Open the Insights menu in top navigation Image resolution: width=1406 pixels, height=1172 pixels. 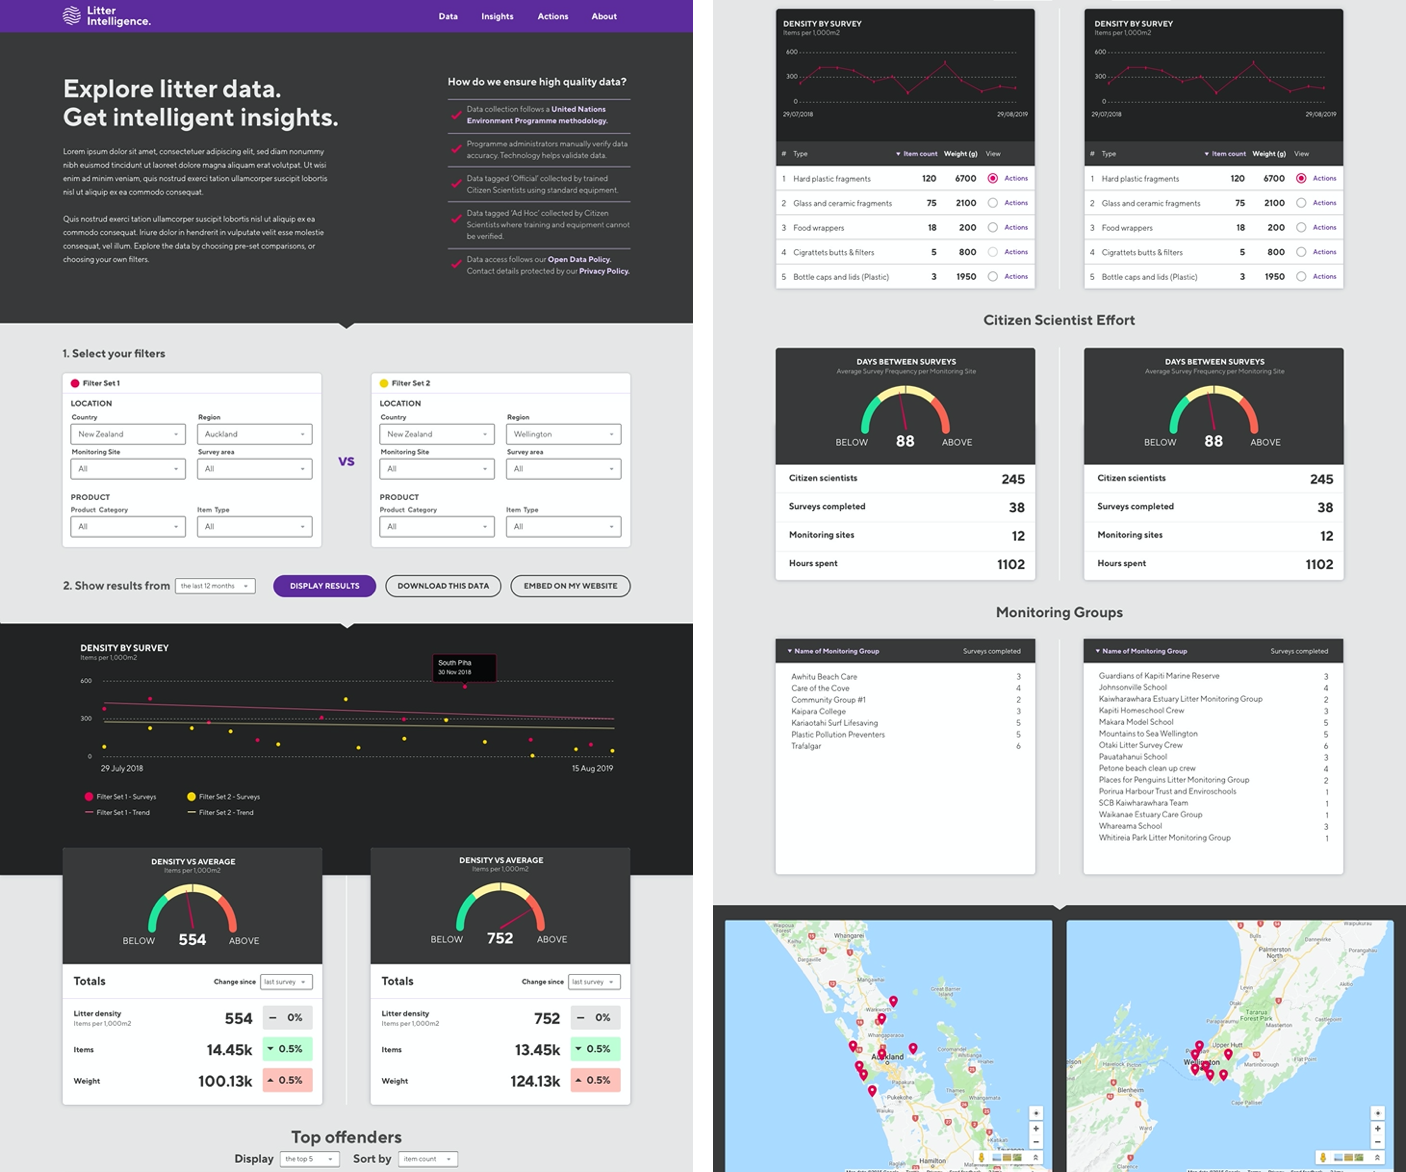click(497, 16)
